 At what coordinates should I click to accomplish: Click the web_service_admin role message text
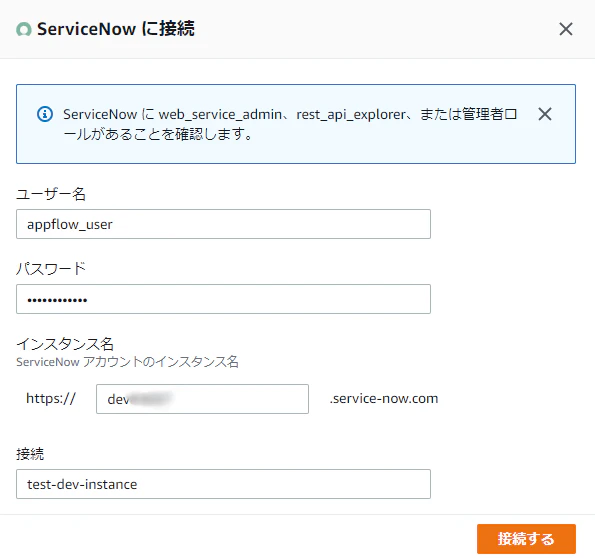[x=290, y=124]
